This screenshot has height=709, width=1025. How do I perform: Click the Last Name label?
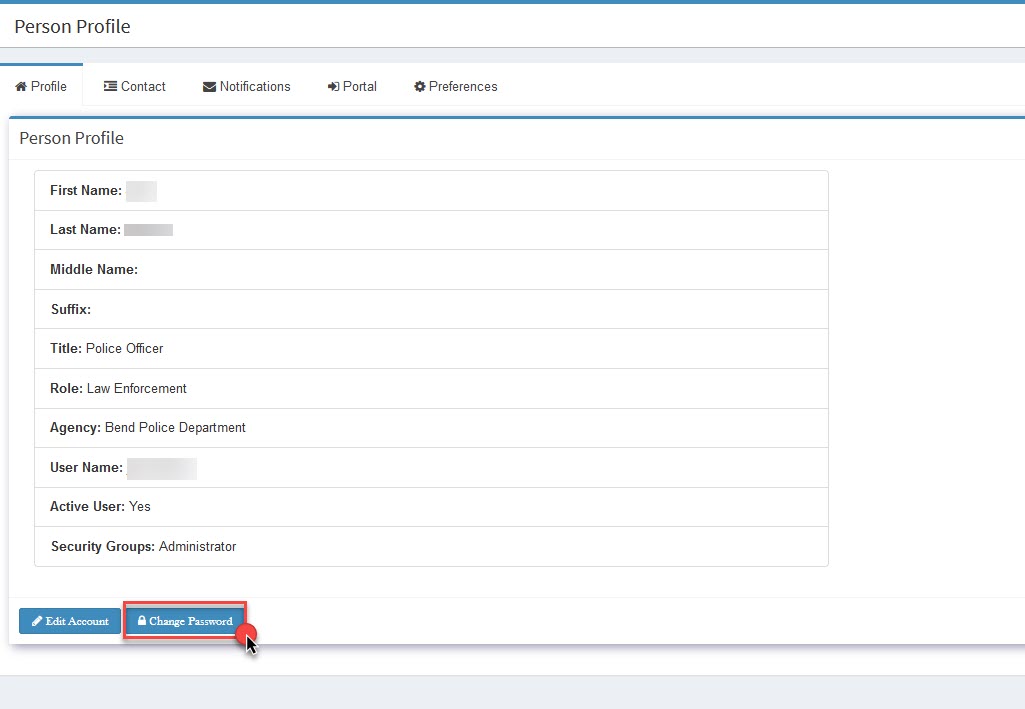(85, 229)
